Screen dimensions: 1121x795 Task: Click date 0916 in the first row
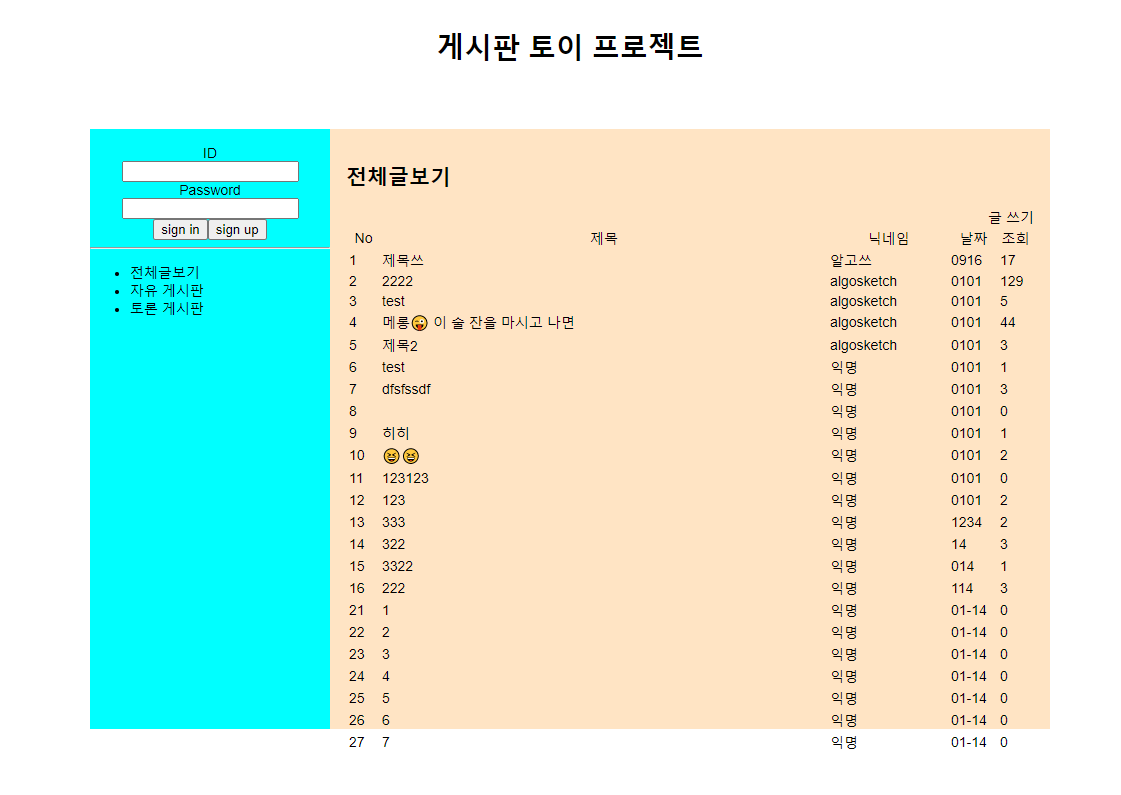pyautogui.click(x=967, y=260)
